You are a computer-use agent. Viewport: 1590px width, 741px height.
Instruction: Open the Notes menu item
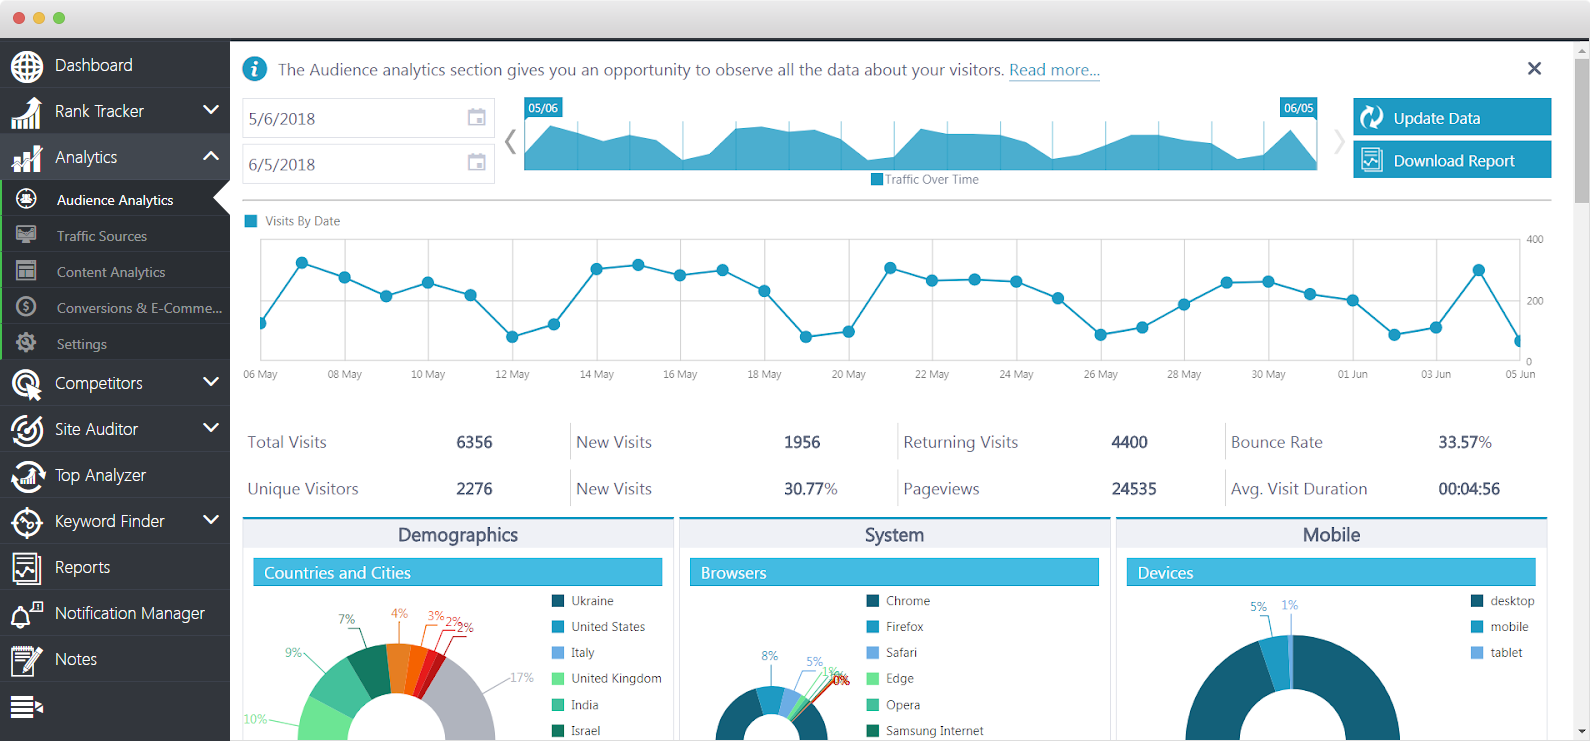click(115, 659)
